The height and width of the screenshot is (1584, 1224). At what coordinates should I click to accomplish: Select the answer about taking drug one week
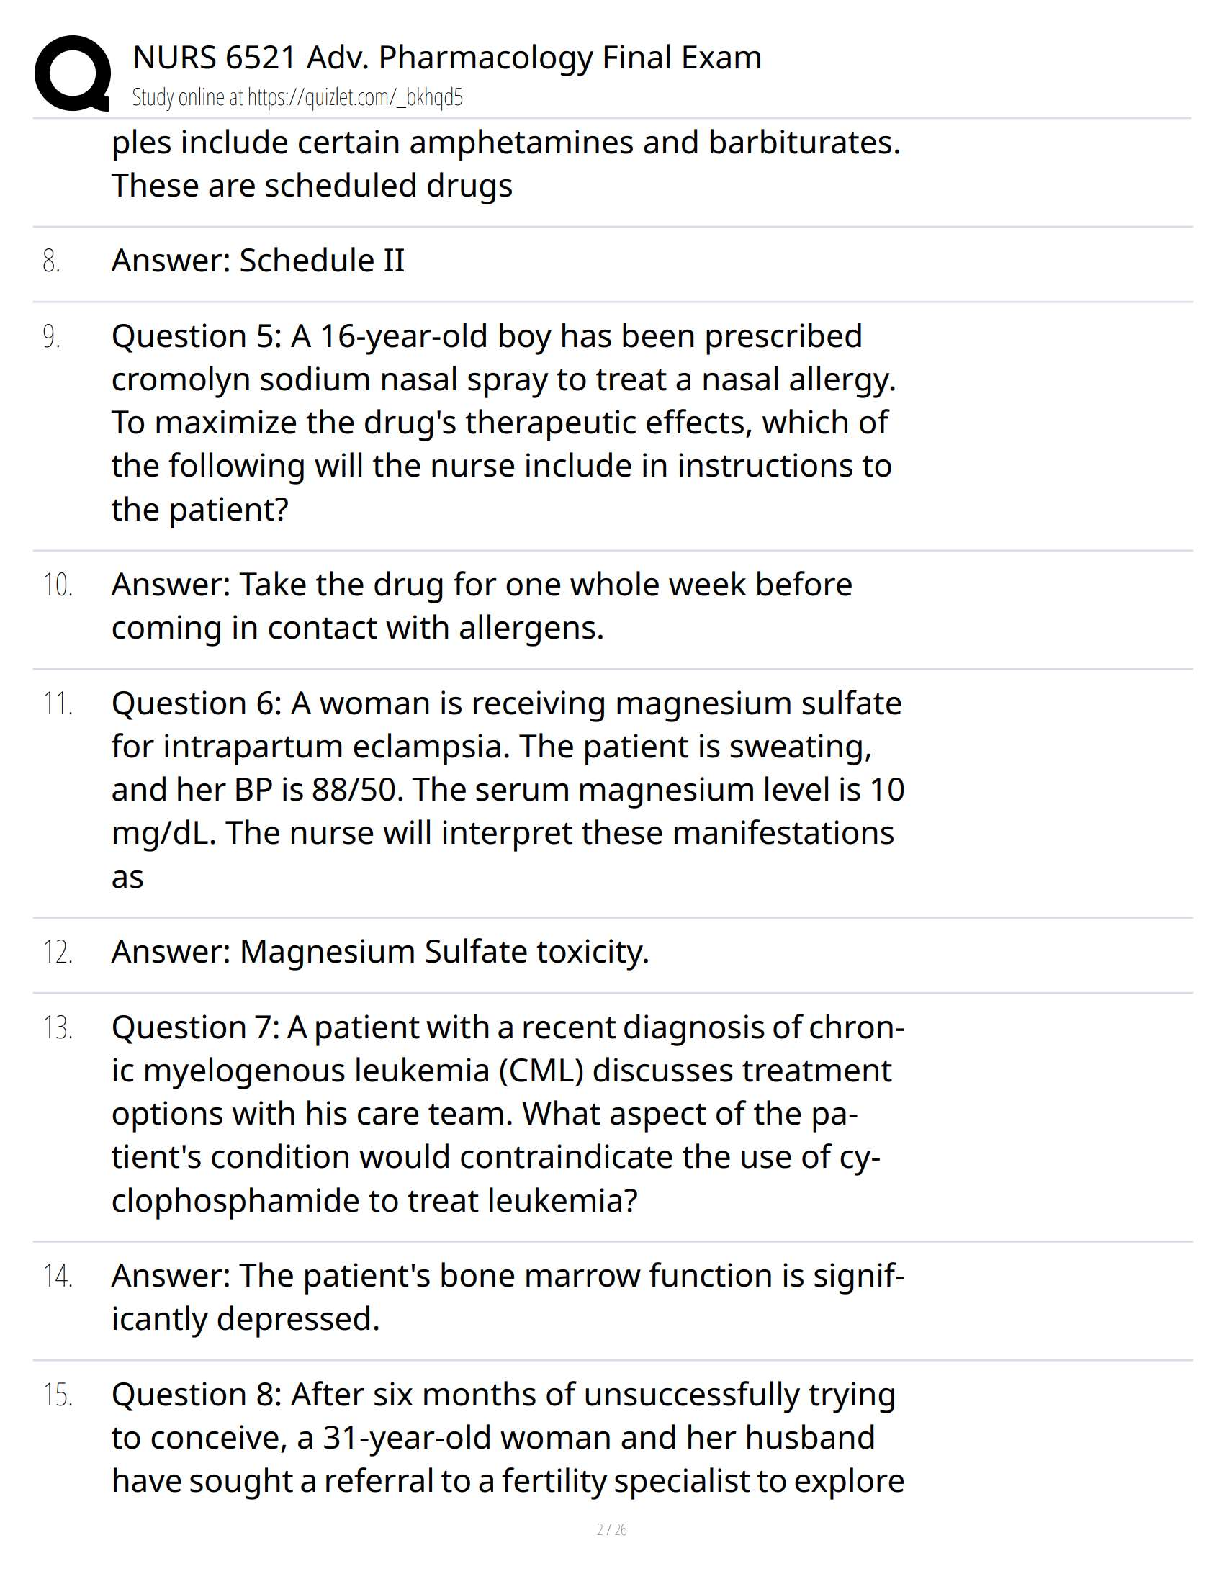click(x=481, y=606)
